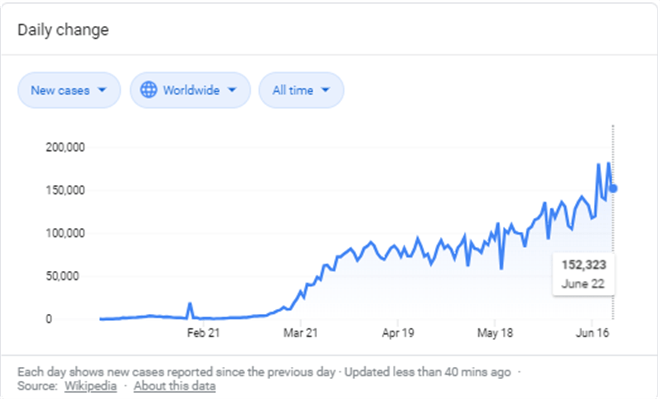The width and height of the screenshot is (660, 399).
Task: Open the Wikipedia source link
Action: coord(90,386)
